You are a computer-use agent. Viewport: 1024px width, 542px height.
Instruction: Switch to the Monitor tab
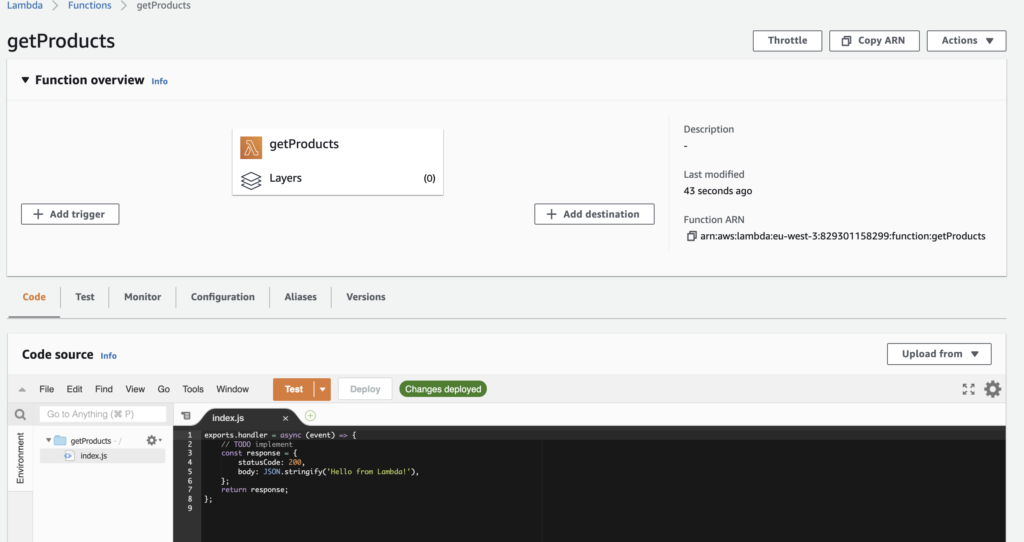142,296
